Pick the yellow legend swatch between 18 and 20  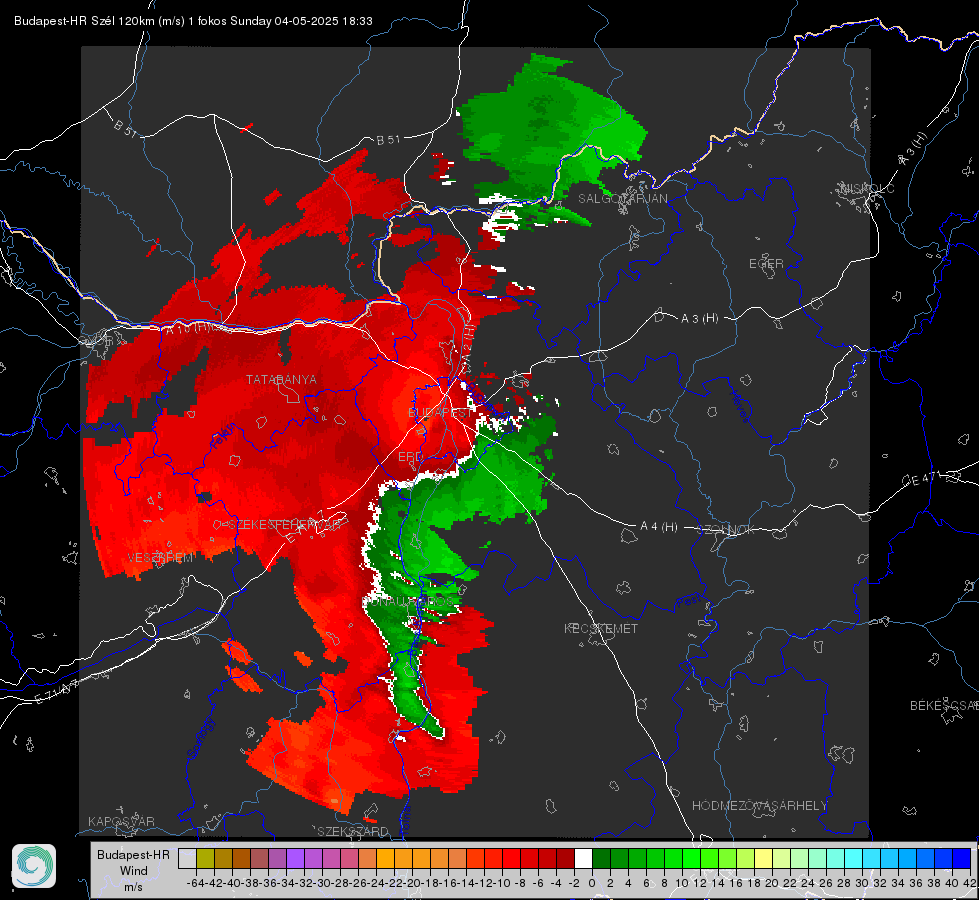[764, 858]
